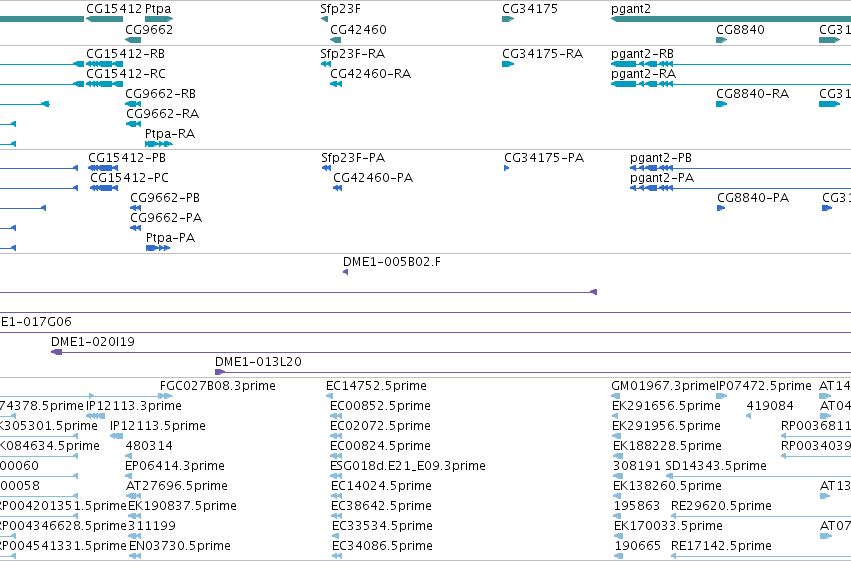Click EST label EC38642.5prime
Image resolution: width=851 pixels, height=561 pixels.
[x=382, y=506]
